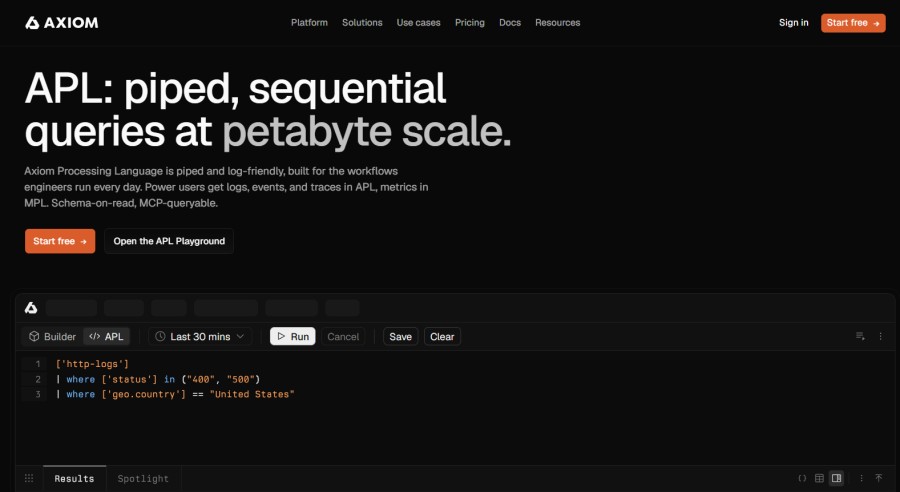This screenshot has height=492, width=900.
Task: Open the results pane three-dot menu
Action: pos(861,478)
